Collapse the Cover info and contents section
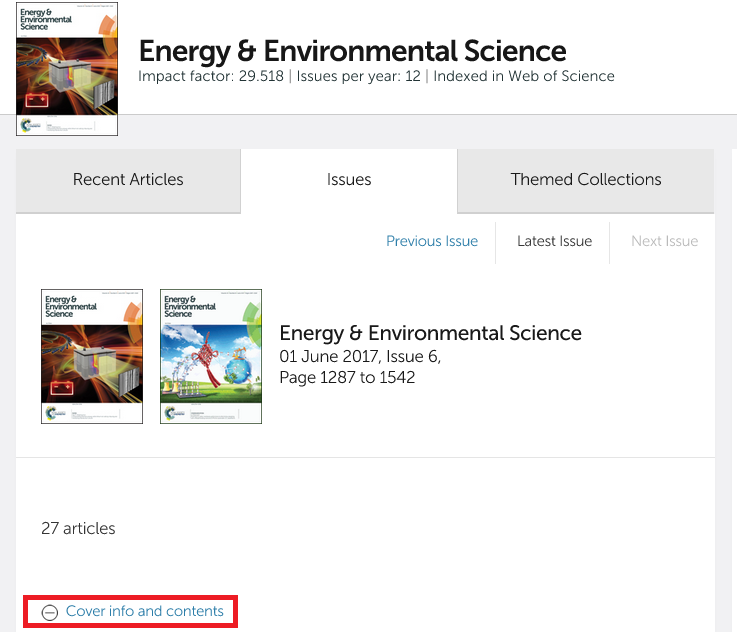The height and width of the screenshot is (632, 737). pyautogui.click(x=144, y=611)
